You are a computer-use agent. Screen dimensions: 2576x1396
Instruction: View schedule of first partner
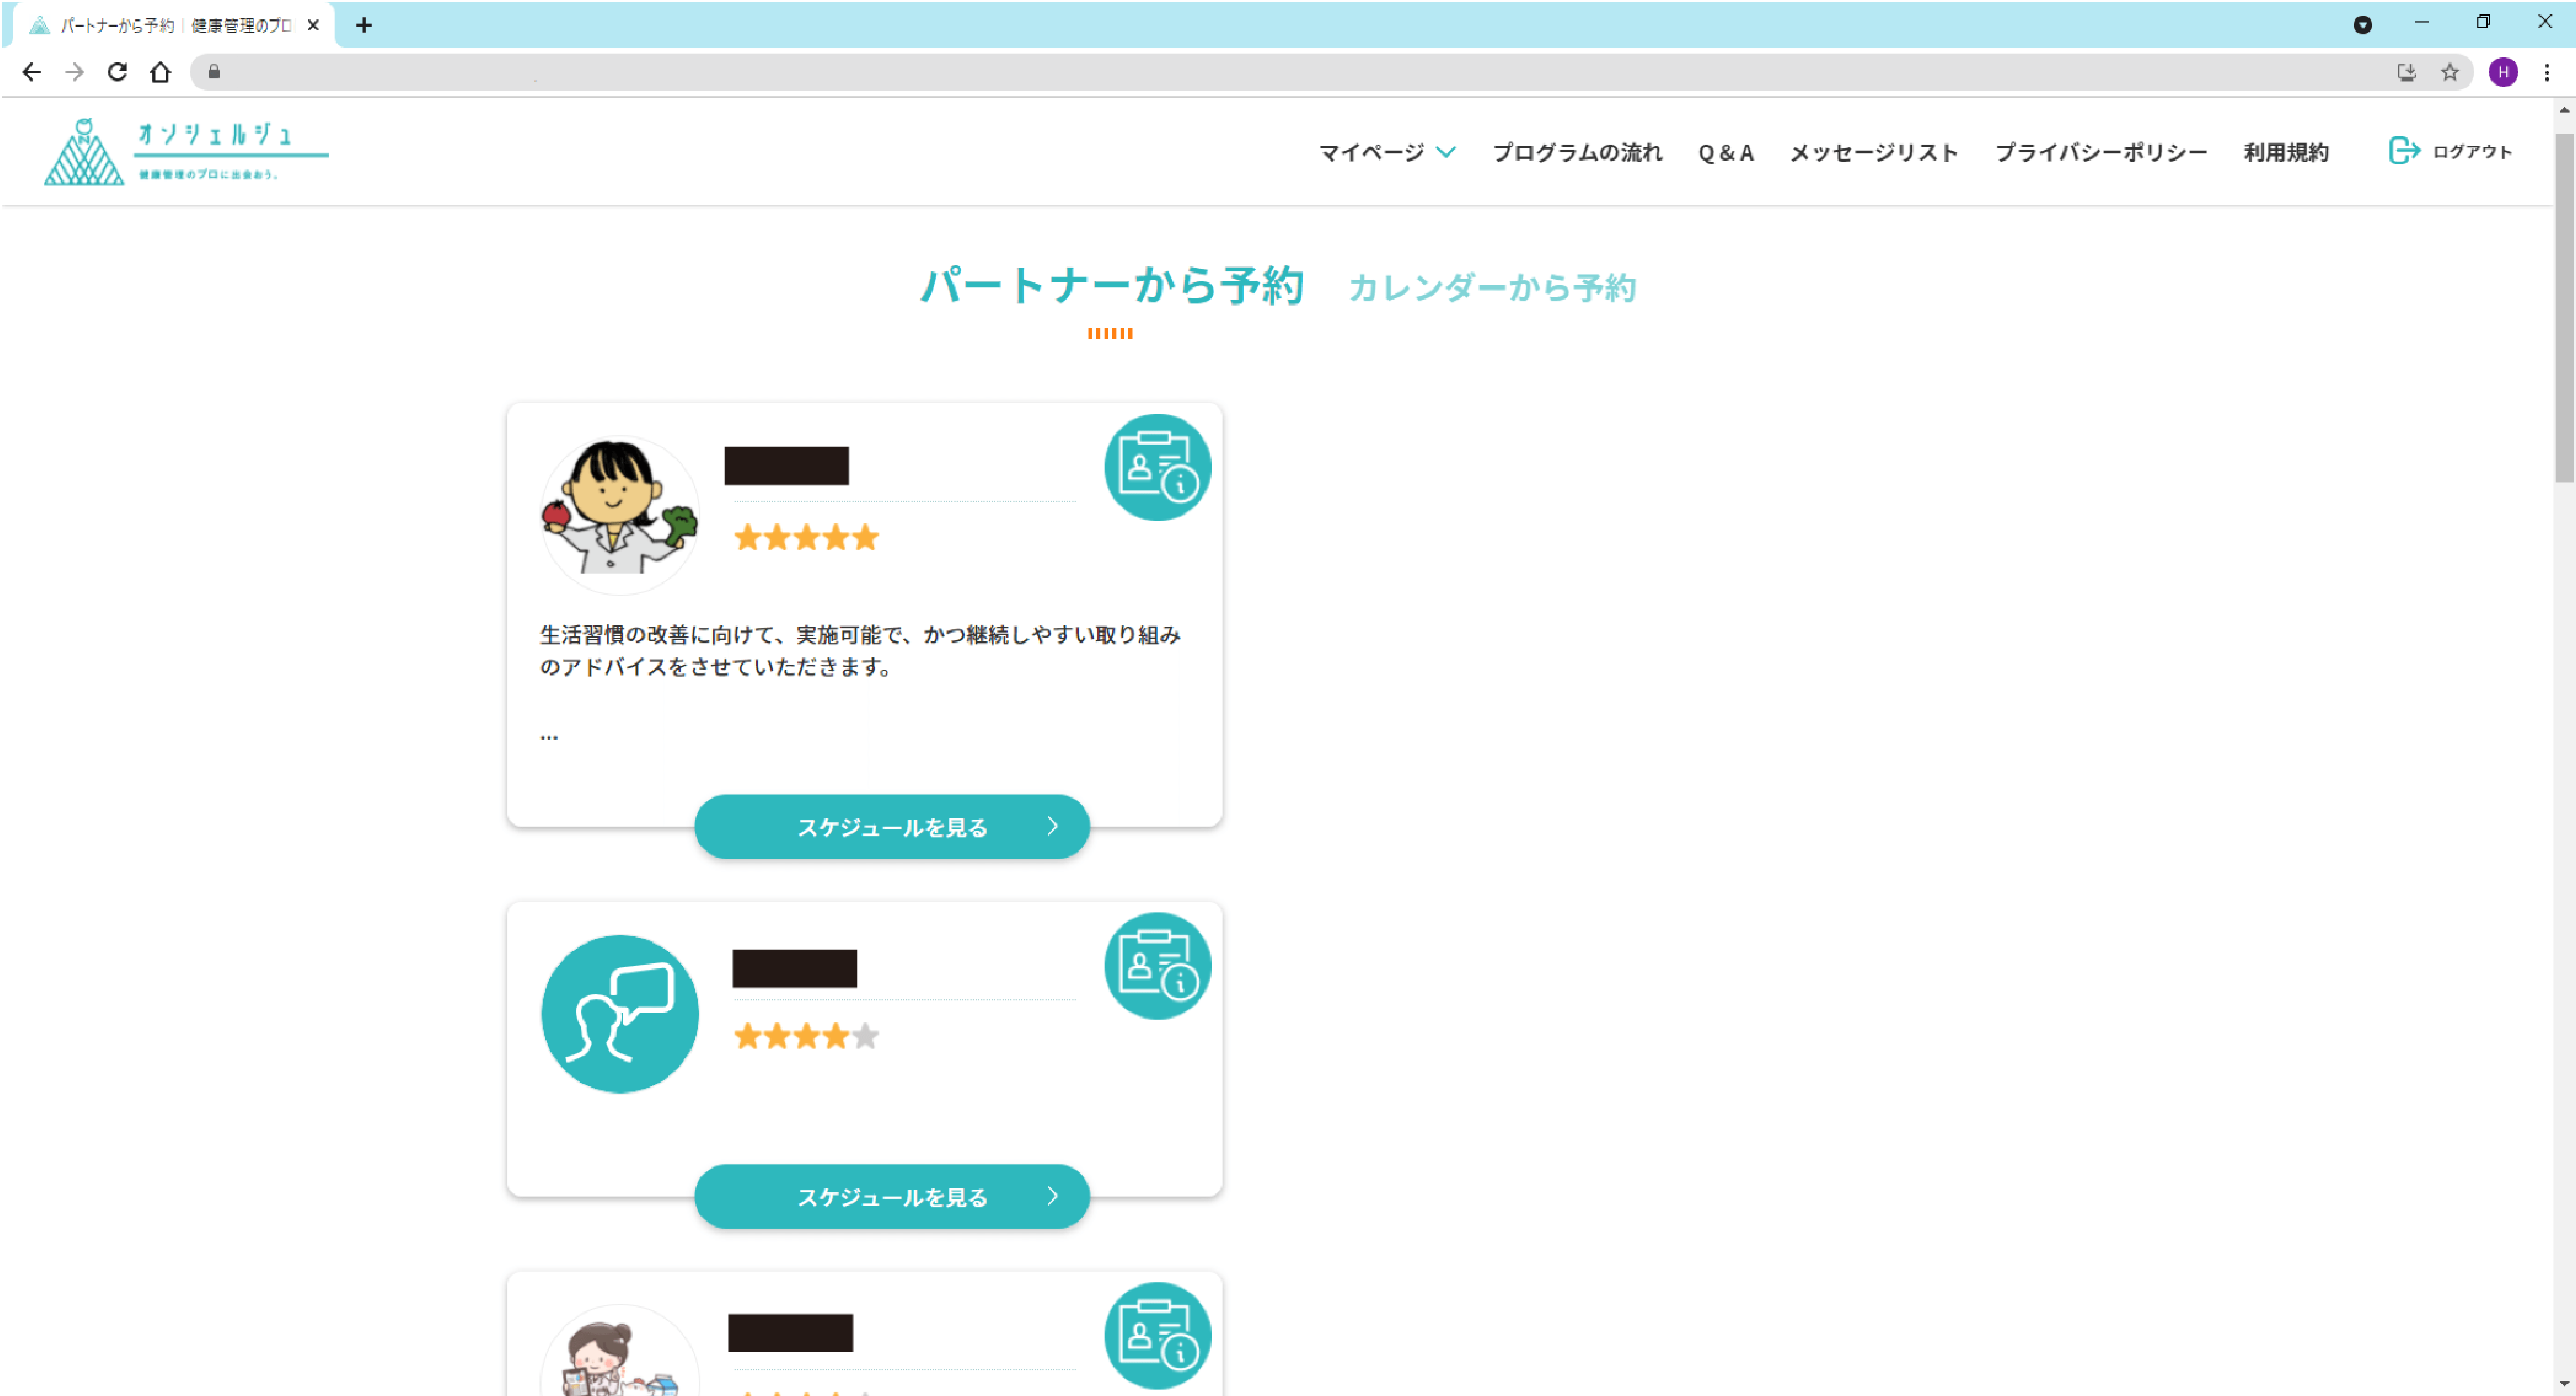[x=891, y=827]
